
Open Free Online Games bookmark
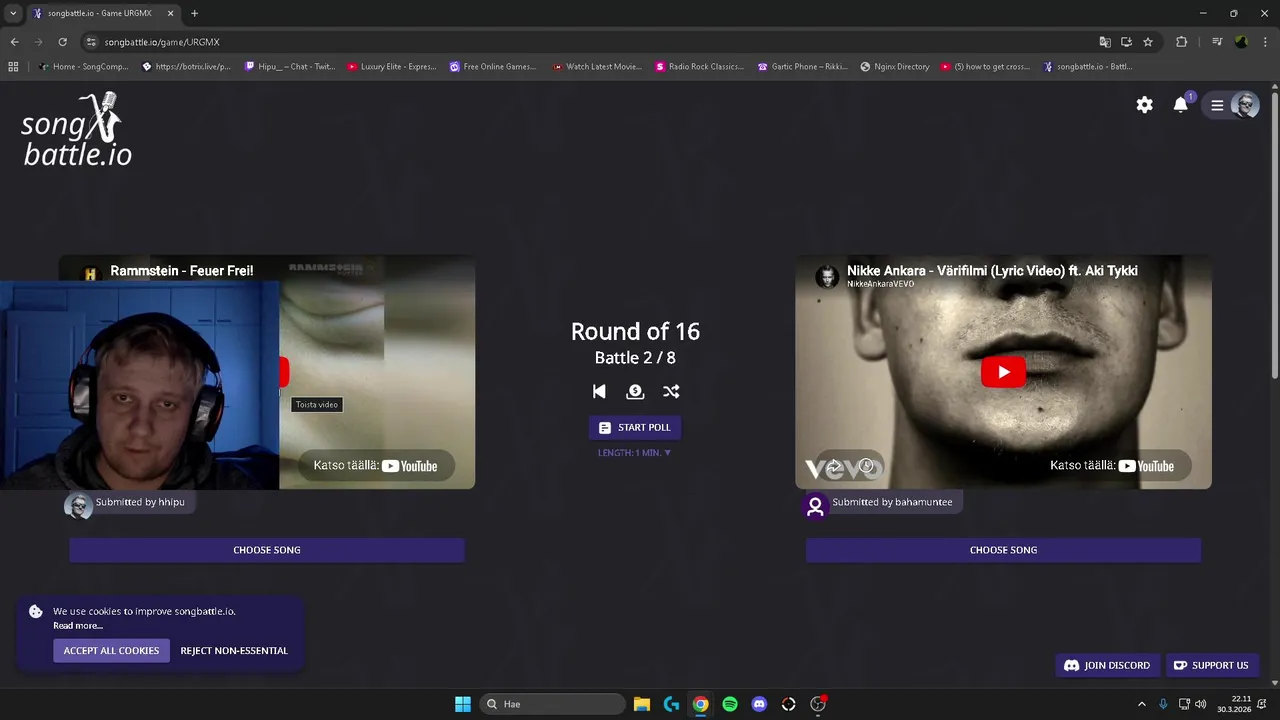pos(493,67)
